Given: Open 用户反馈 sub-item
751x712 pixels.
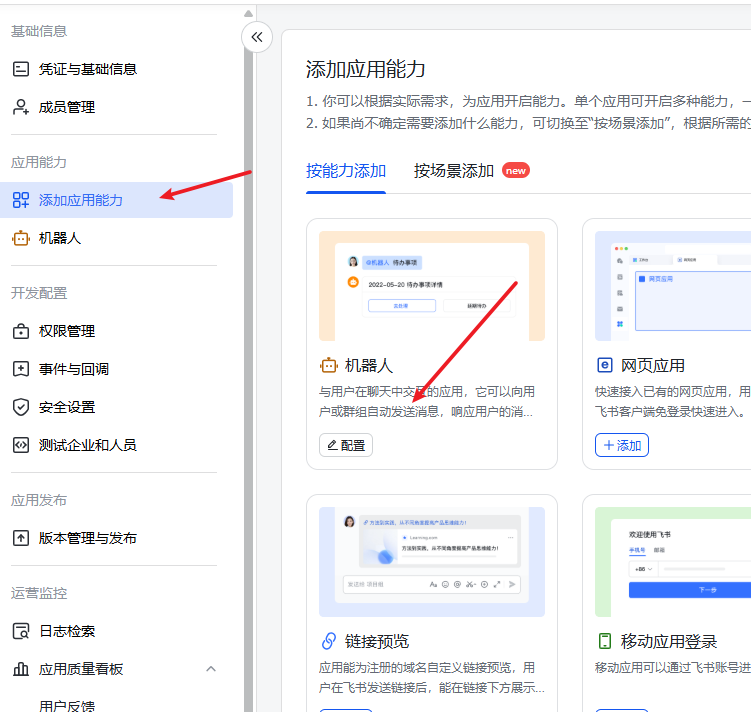Looking at the screenshot, I should click(67, 705).
